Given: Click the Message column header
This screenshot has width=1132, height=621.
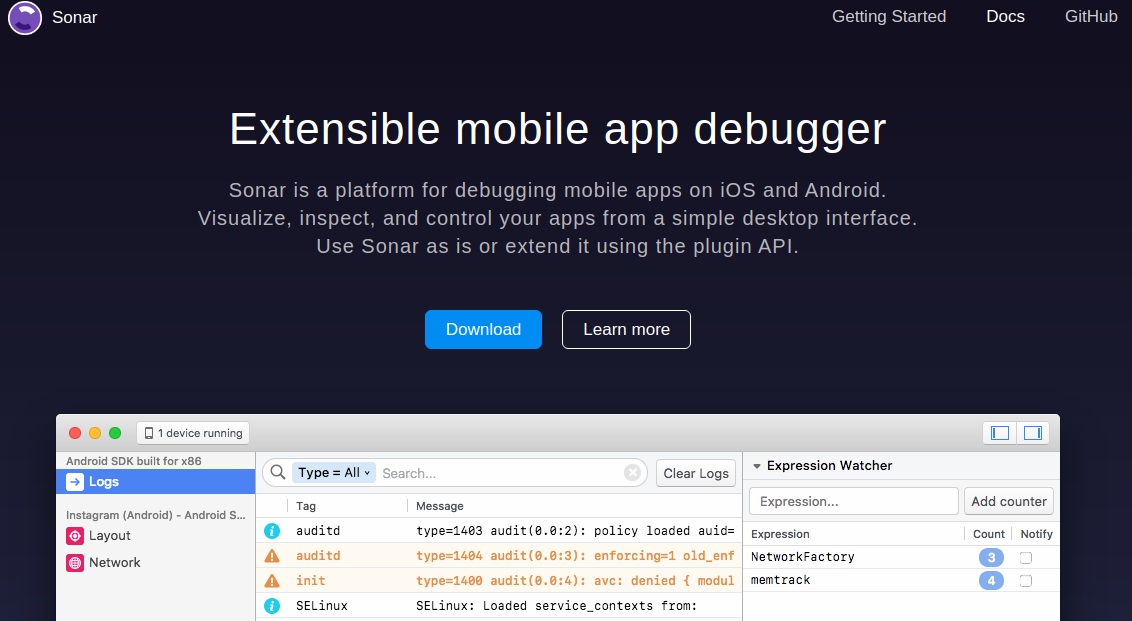Looking at the screenshot, I should pyautogui.click(x=440, y=506).
